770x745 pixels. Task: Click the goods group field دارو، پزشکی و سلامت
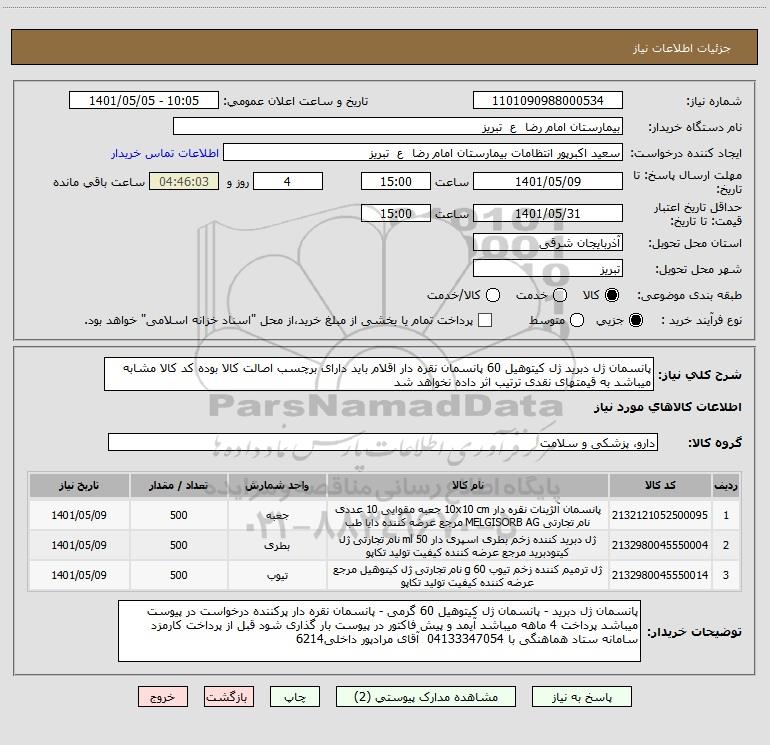click(383, 442)
